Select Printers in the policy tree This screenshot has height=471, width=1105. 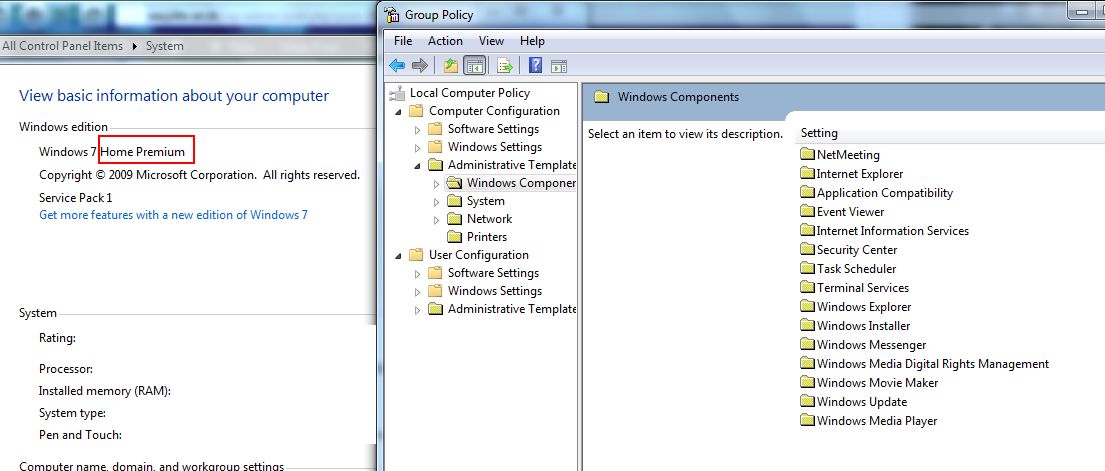point(486,237)
